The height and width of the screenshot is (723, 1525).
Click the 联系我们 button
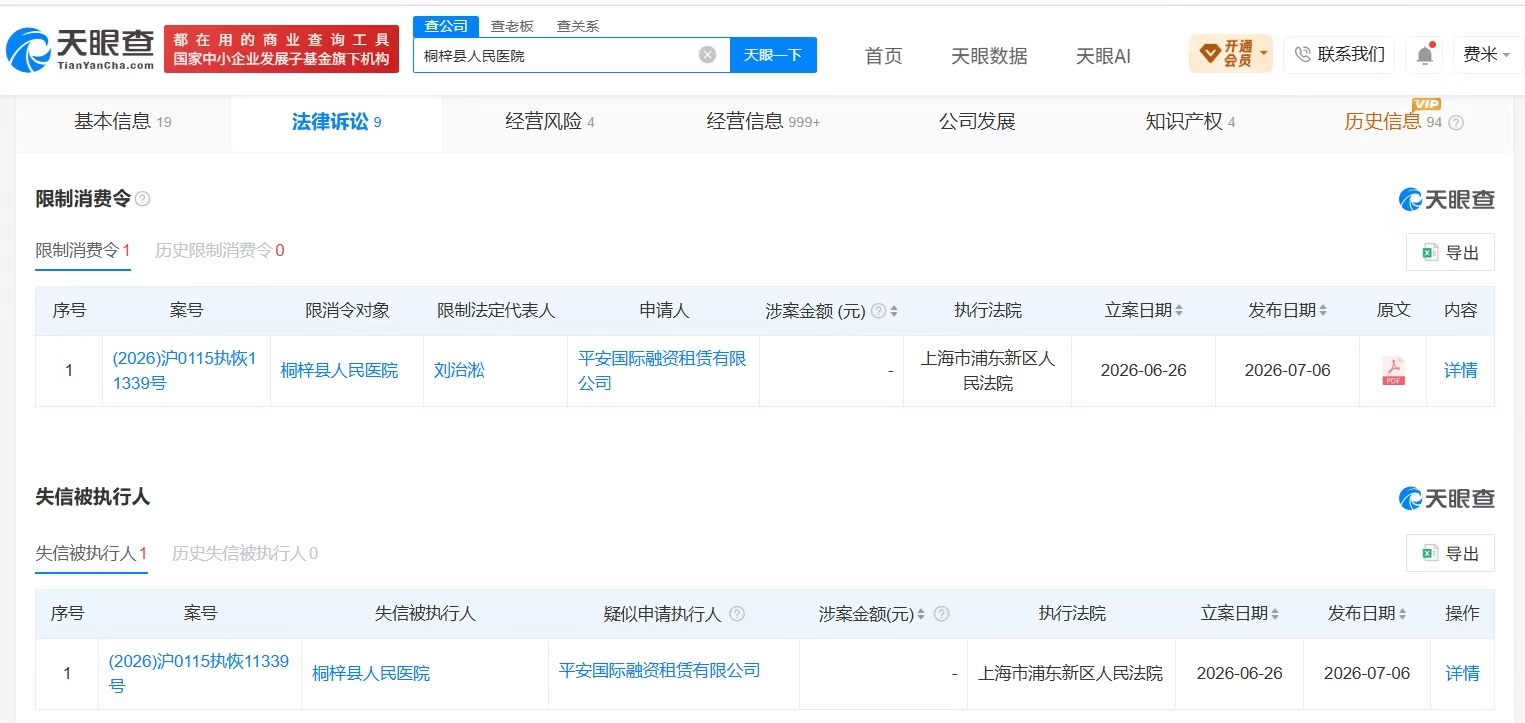[x=1339, y=54]
